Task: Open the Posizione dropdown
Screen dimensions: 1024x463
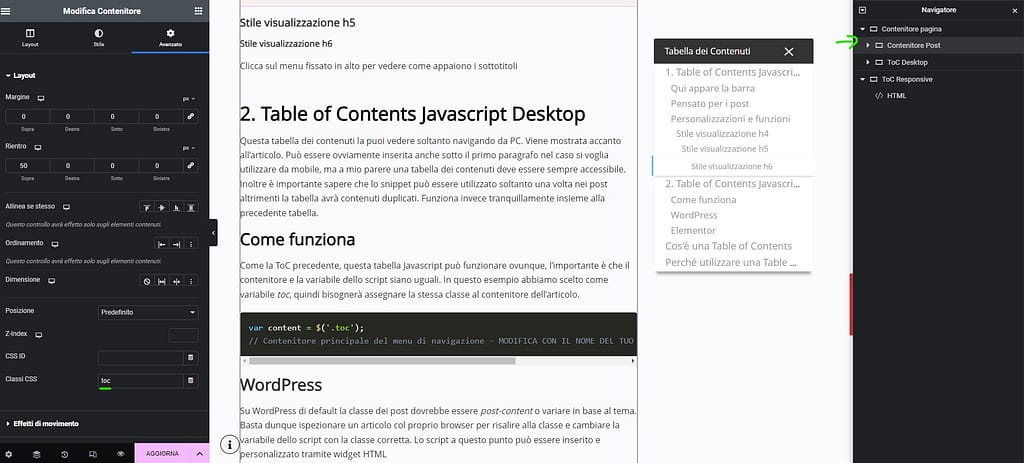Action: click(148, 312)
